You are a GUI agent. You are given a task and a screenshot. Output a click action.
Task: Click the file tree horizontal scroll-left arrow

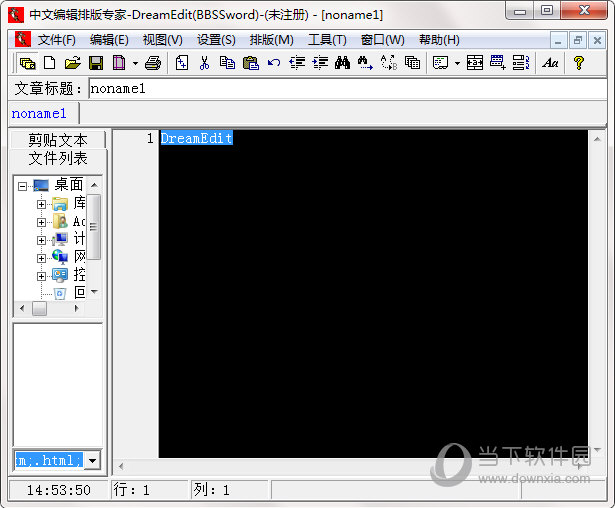[x=22, y=308]
